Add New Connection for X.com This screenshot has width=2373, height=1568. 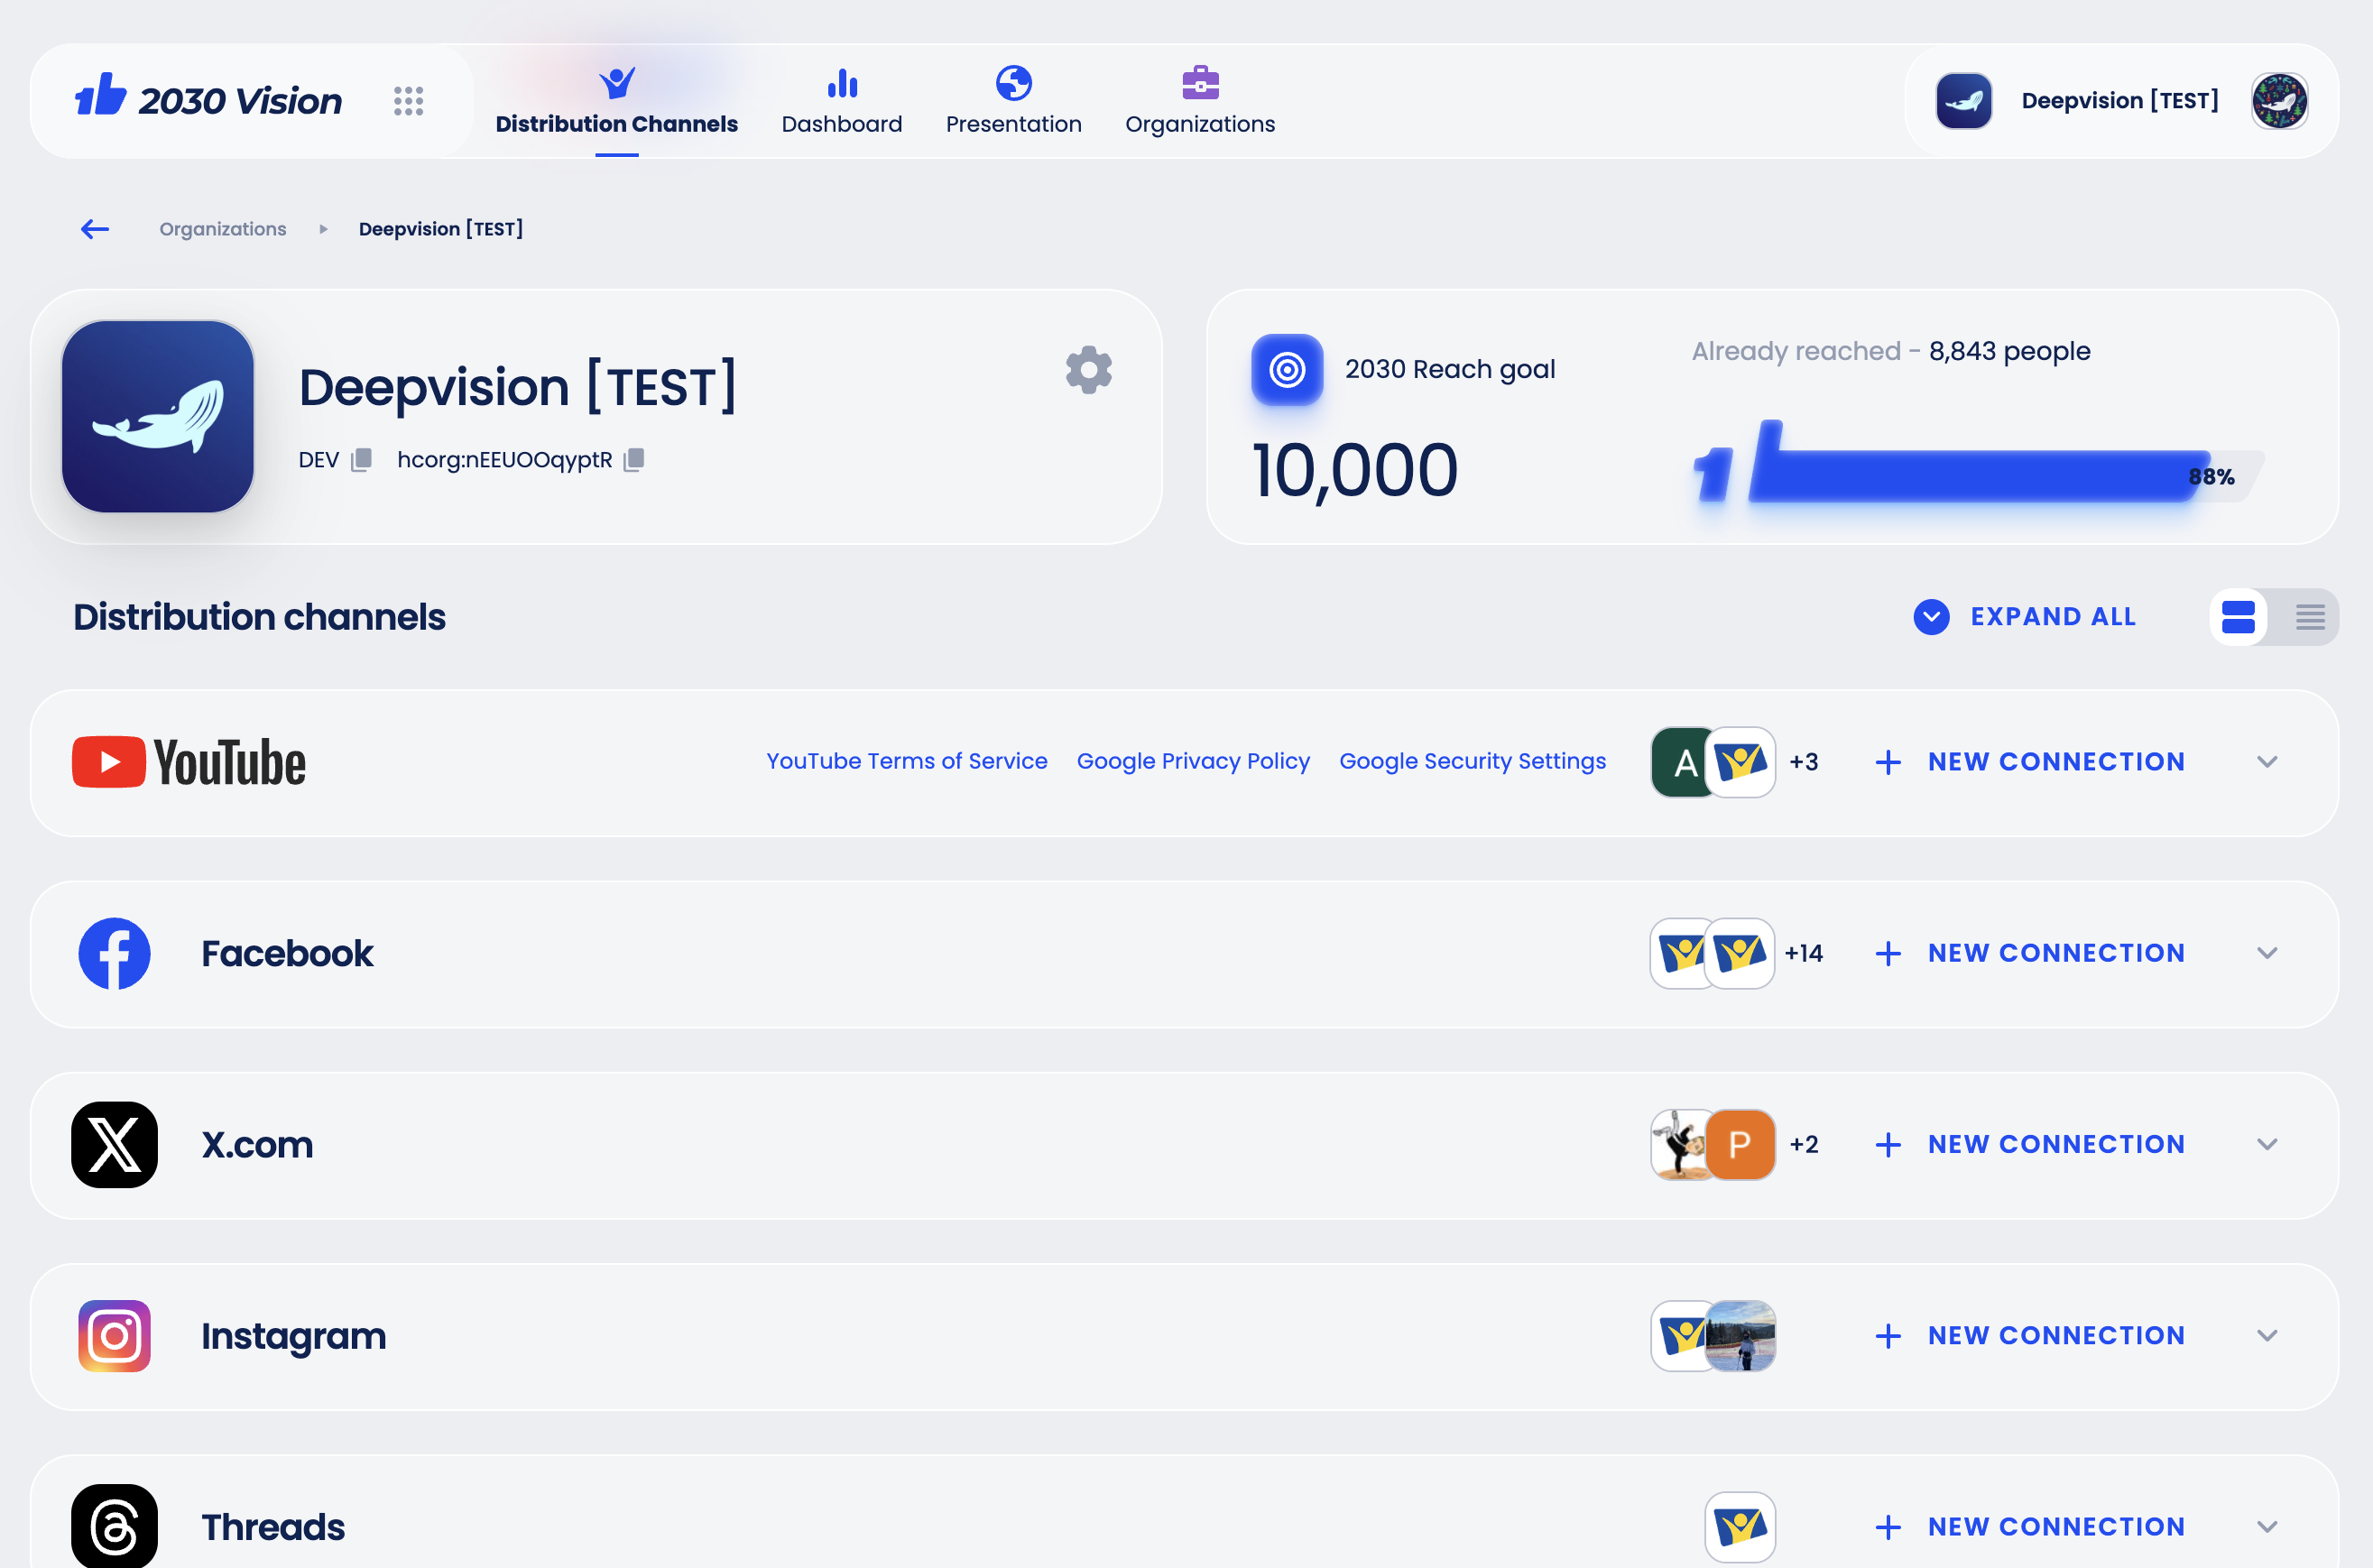coord(2030,1145)
